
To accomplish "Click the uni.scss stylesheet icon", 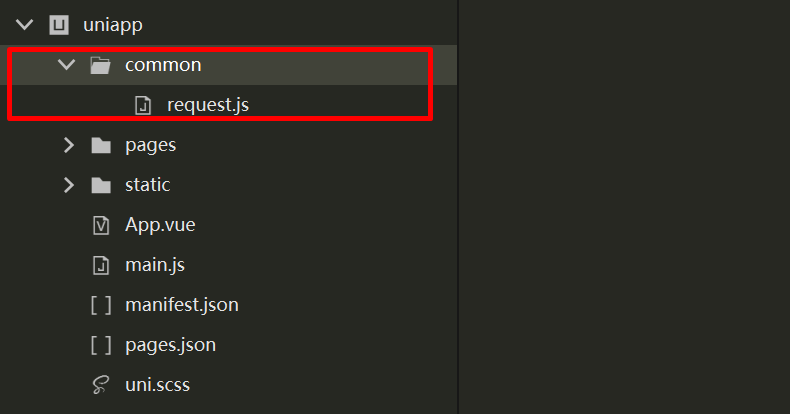I will (x=100, y=385).
